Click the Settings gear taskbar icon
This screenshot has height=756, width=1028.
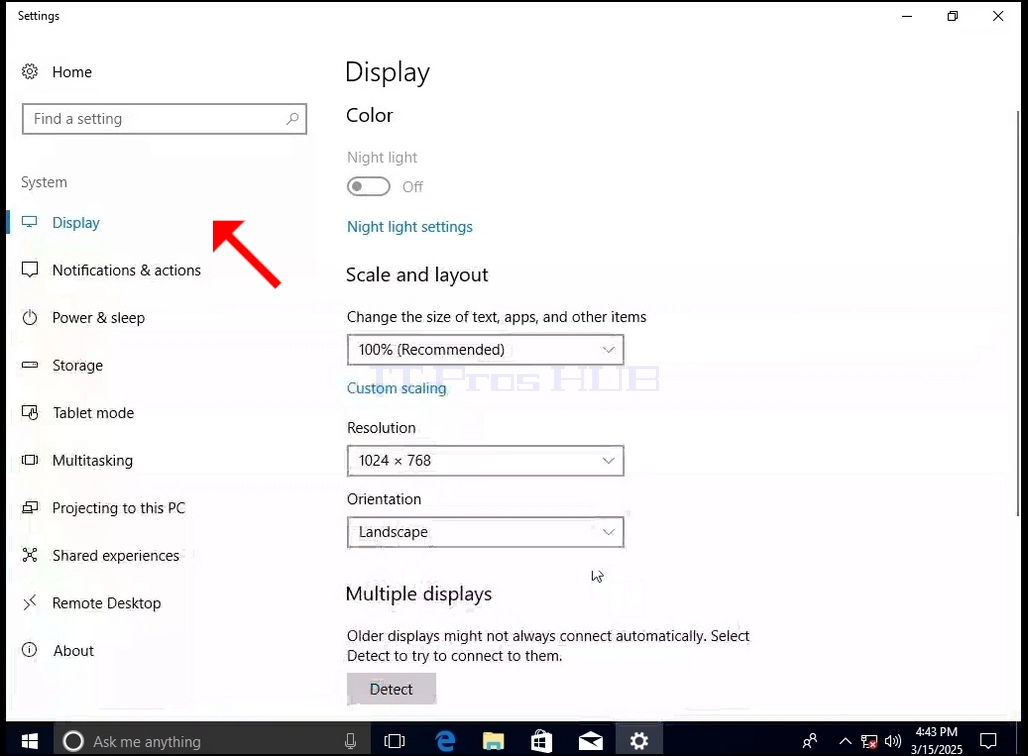pos(639,741)
